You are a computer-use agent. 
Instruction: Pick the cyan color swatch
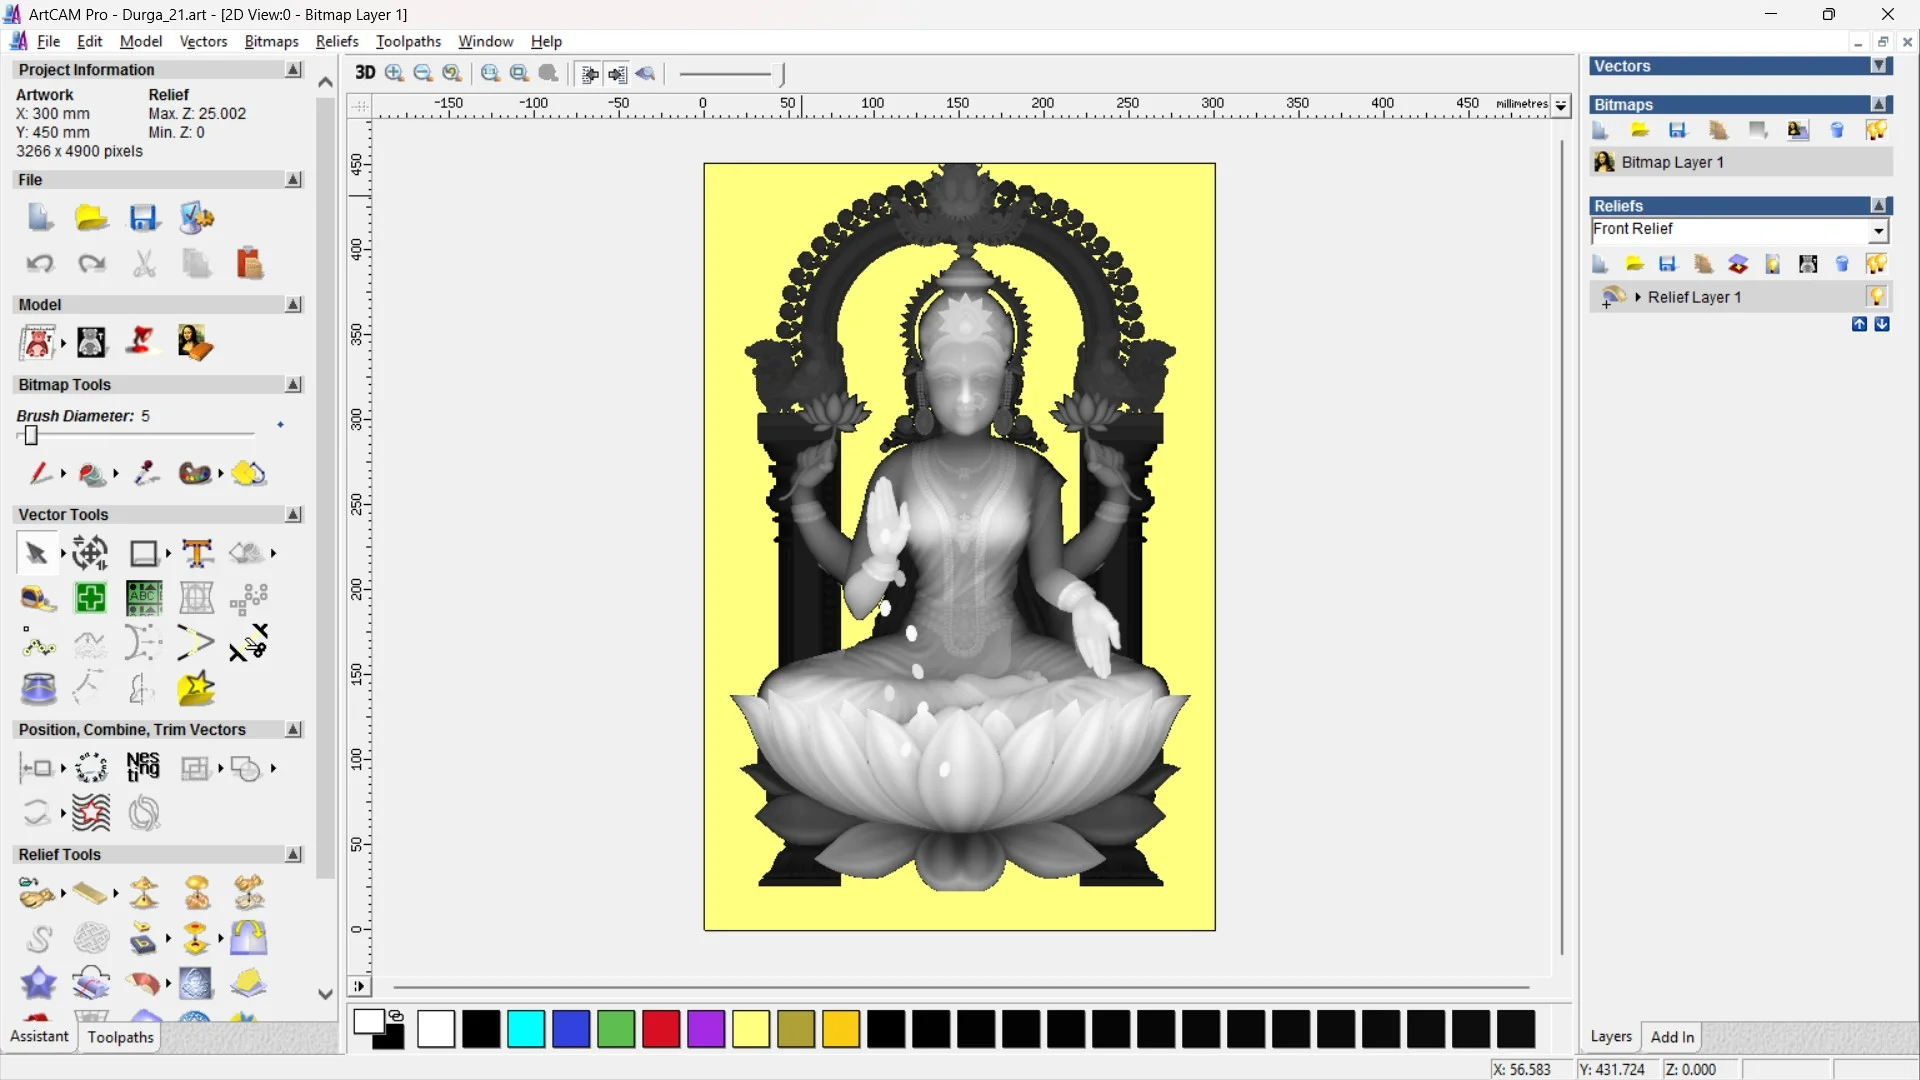[526, 1029]
